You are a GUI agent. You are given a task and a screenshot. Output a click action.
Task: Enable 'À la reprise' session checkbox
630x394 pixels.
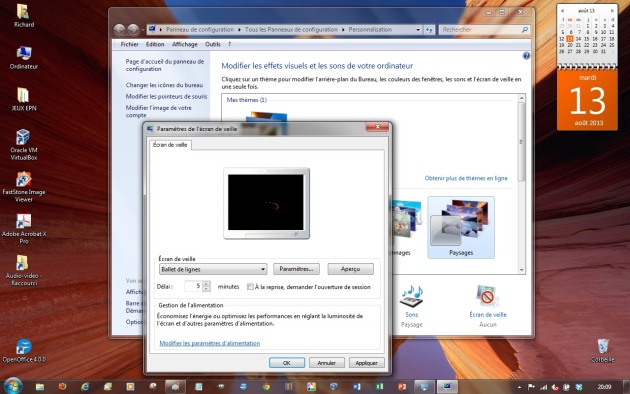coord(250,287)
